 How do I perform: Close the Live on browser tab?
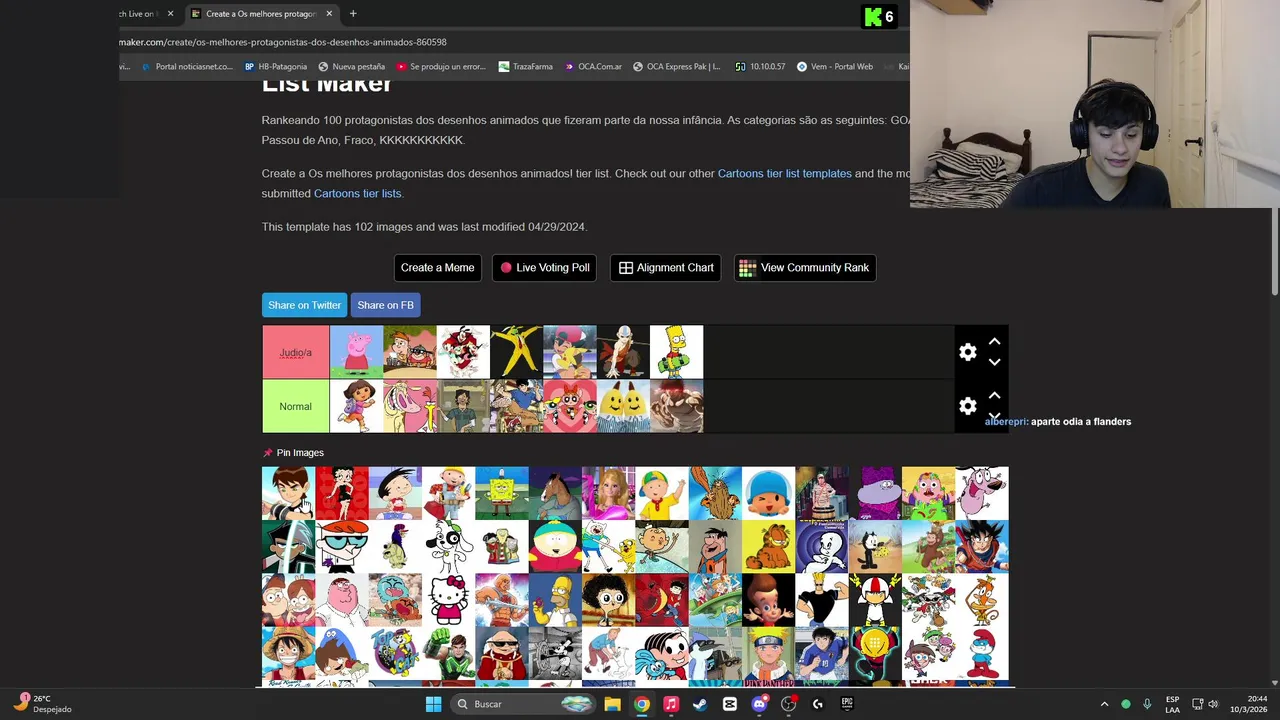[x=170, y=14]
